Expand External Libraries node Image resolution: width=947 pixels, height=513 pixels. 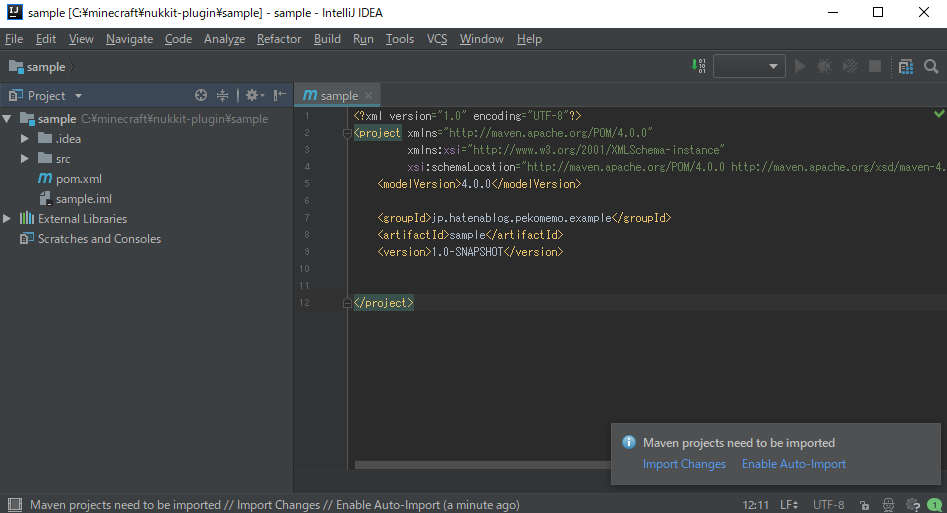click(x=7, y=219)
